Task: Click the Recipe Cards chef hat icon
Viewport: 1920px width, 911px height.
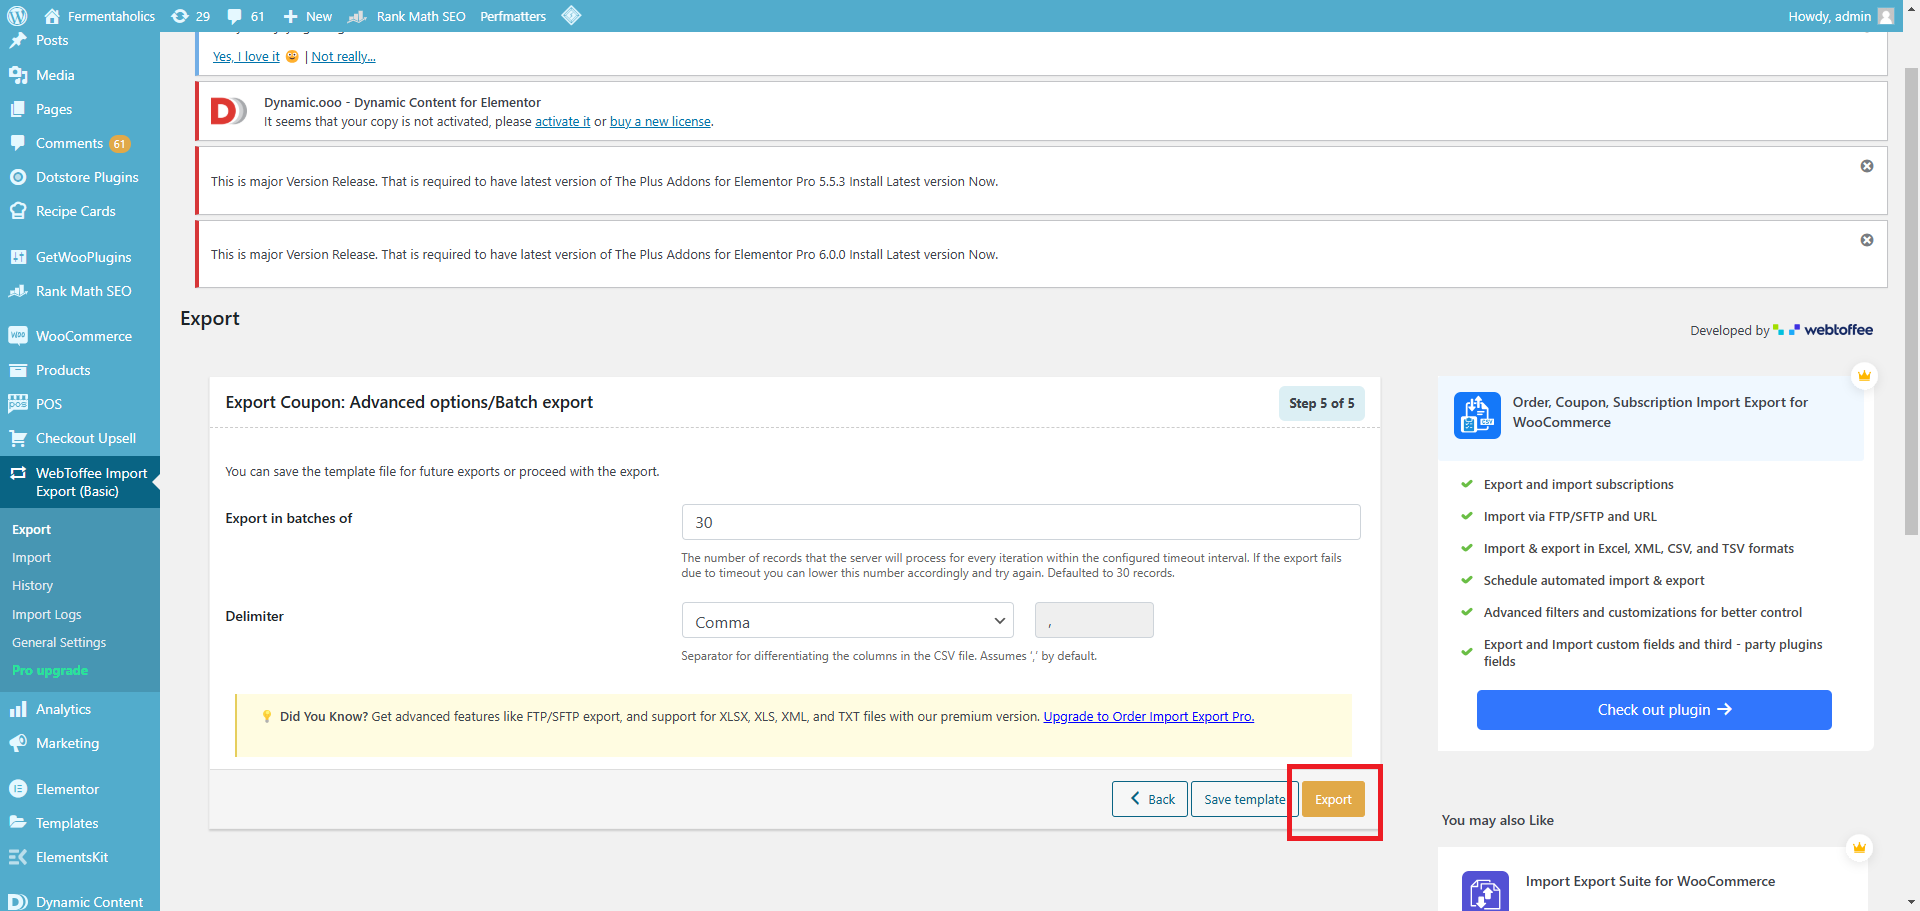Action: 18,211
